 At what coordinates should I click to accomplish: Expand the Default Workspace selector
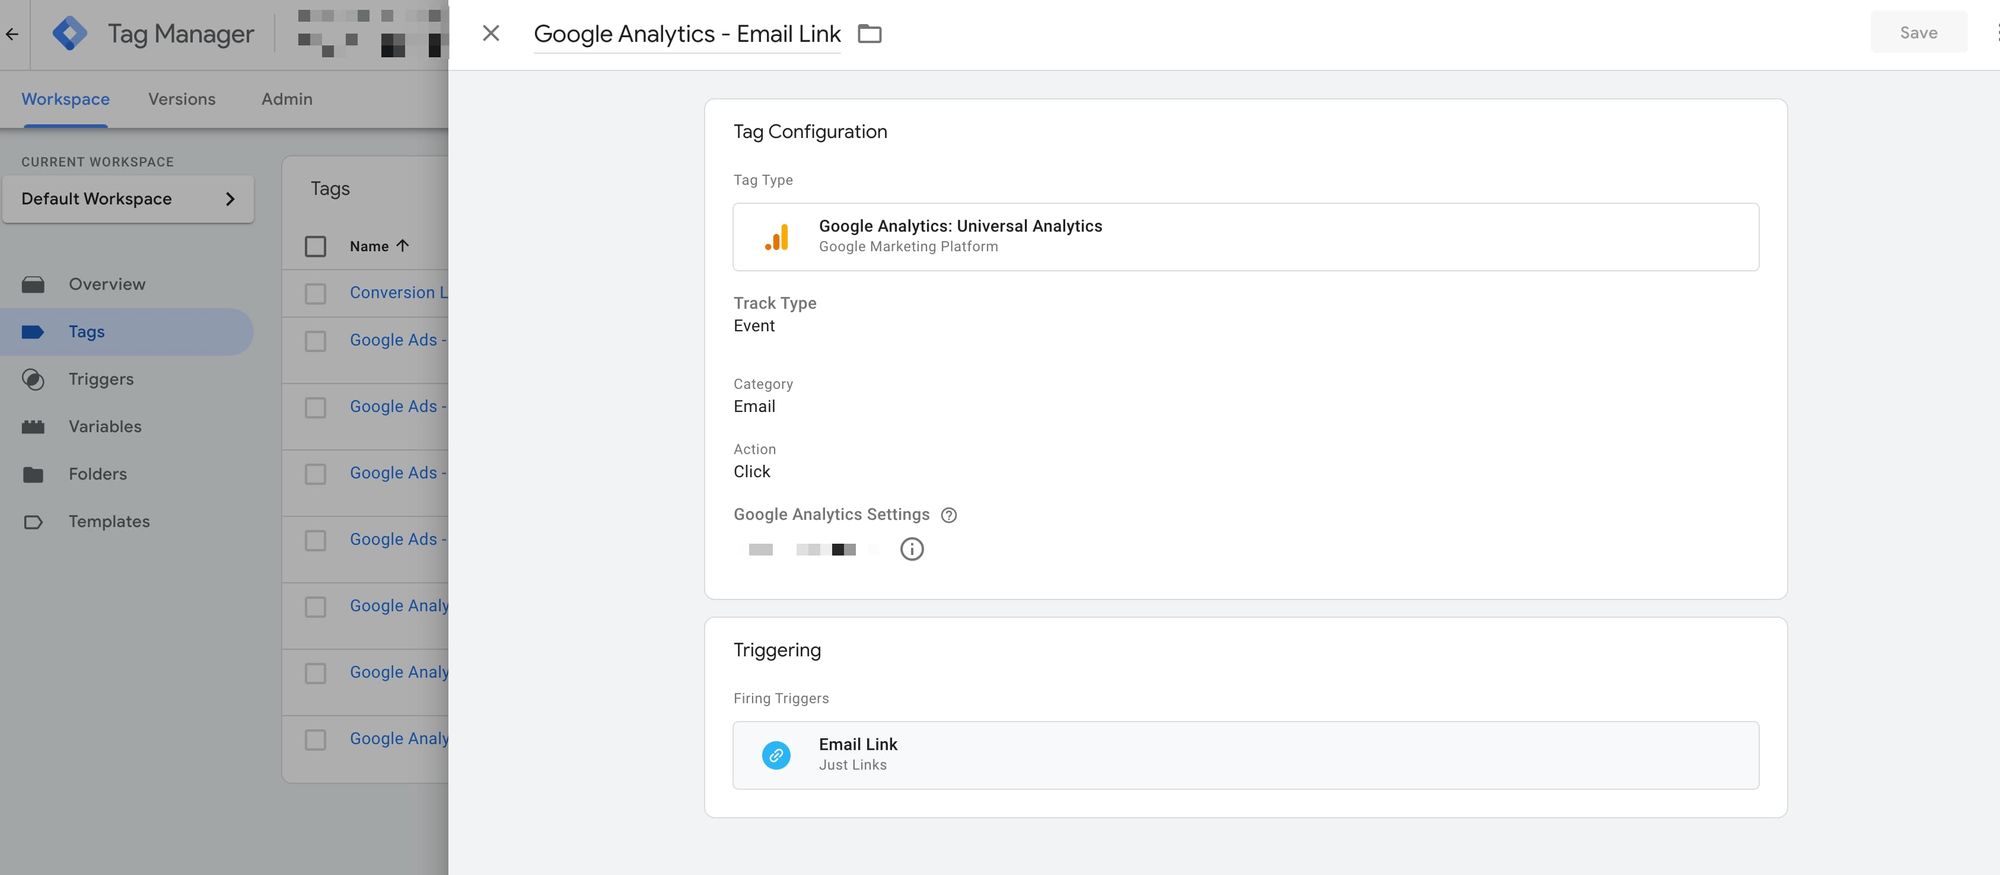(x=128, y=199)
